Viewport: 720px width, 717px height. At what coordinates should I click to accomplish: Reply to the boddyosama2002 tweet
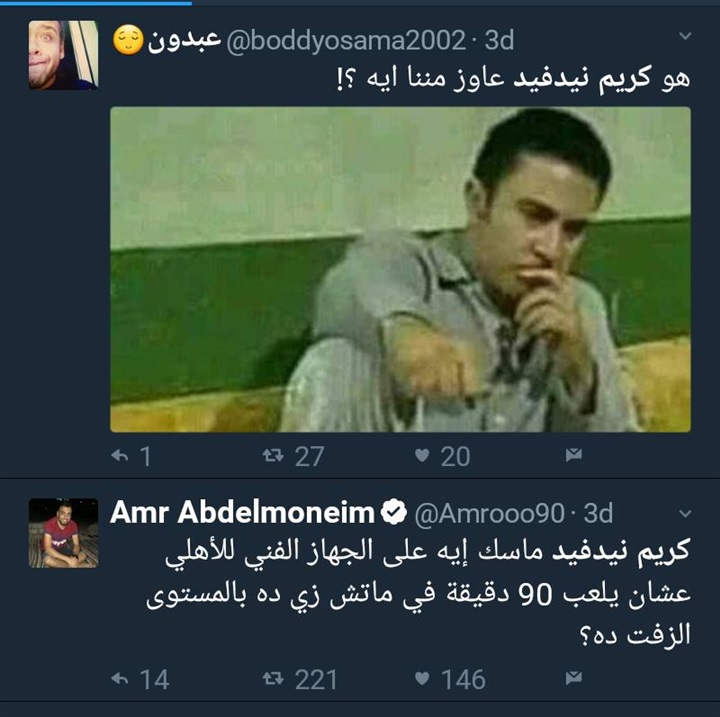(120, 456)
